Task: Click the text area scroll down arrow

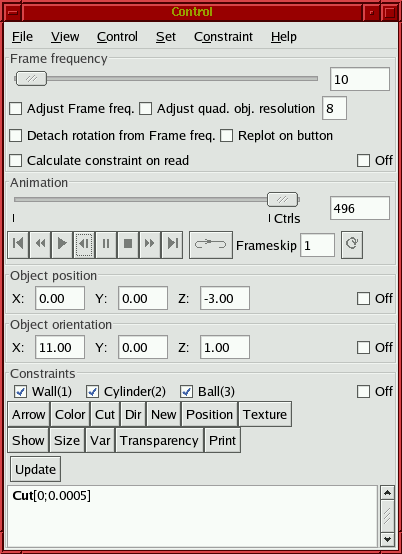Action: pos(387,540)
